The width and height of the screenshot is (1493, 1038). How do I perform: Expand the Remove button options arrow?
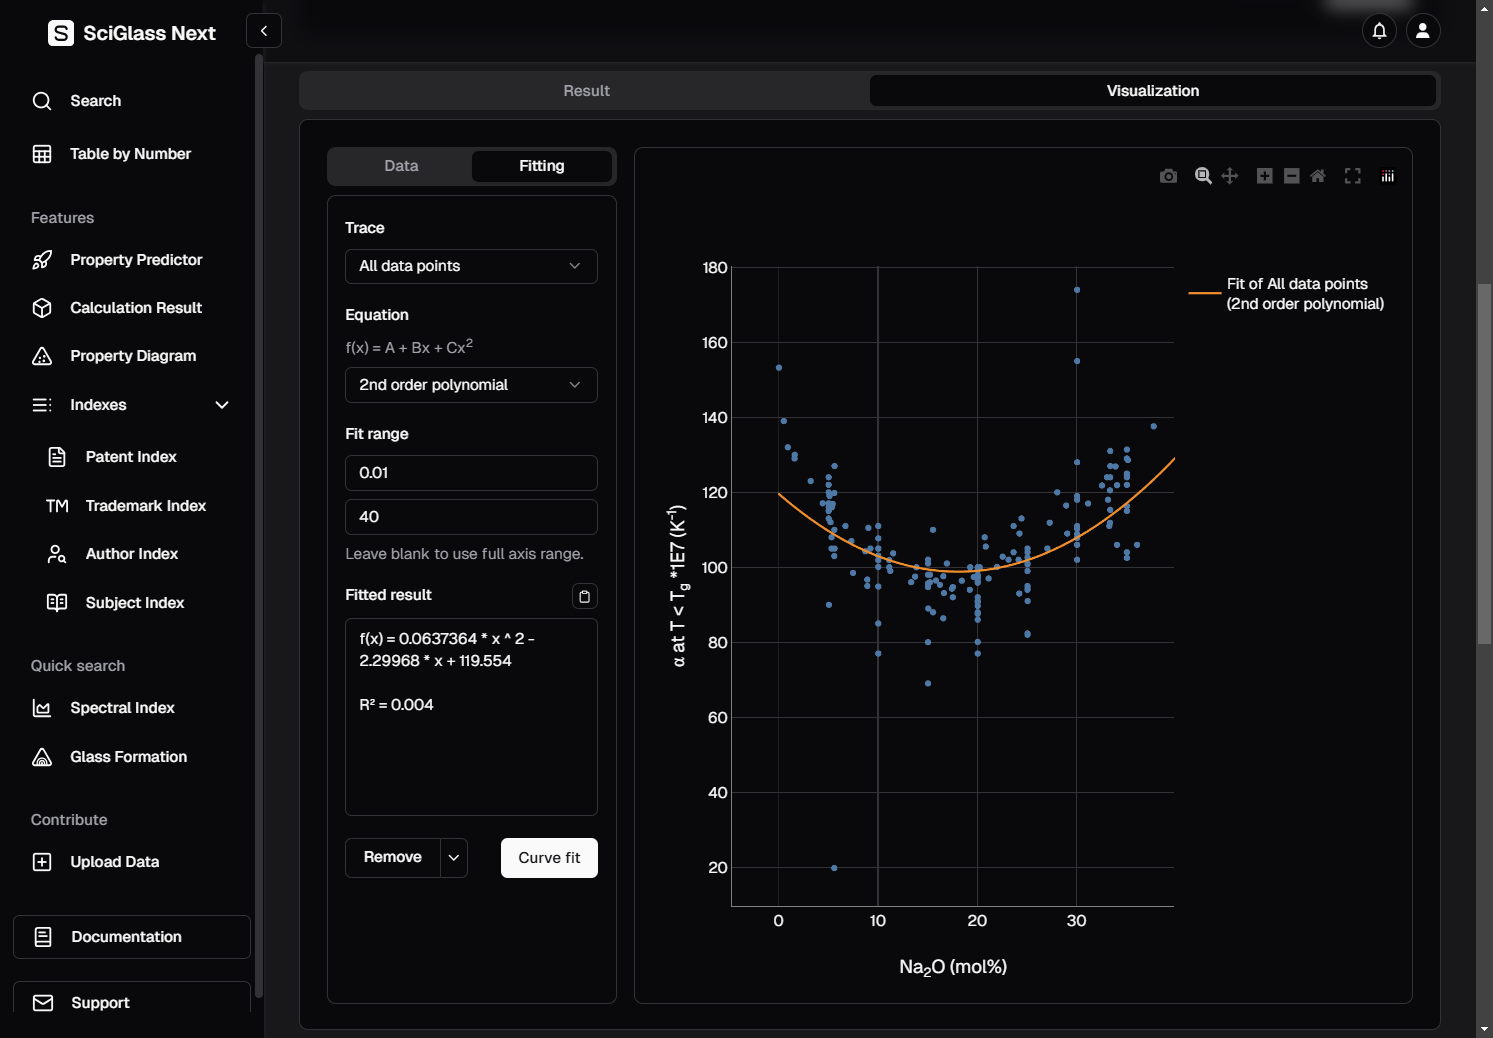pos(454,858)
